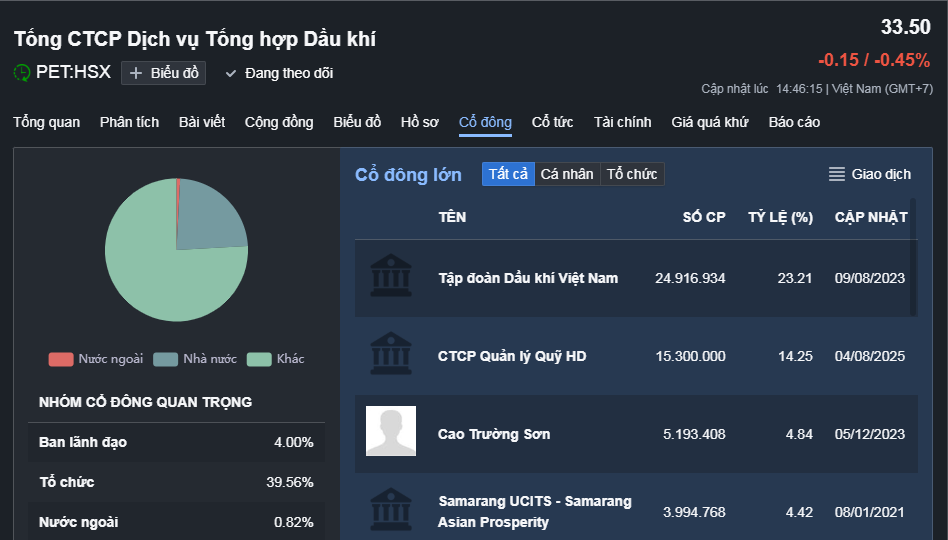Click the institution icon for CTCP Quản lý Quỹ HD
The height and width of the screenshot is (540, 948).
(x=391, y=354)
